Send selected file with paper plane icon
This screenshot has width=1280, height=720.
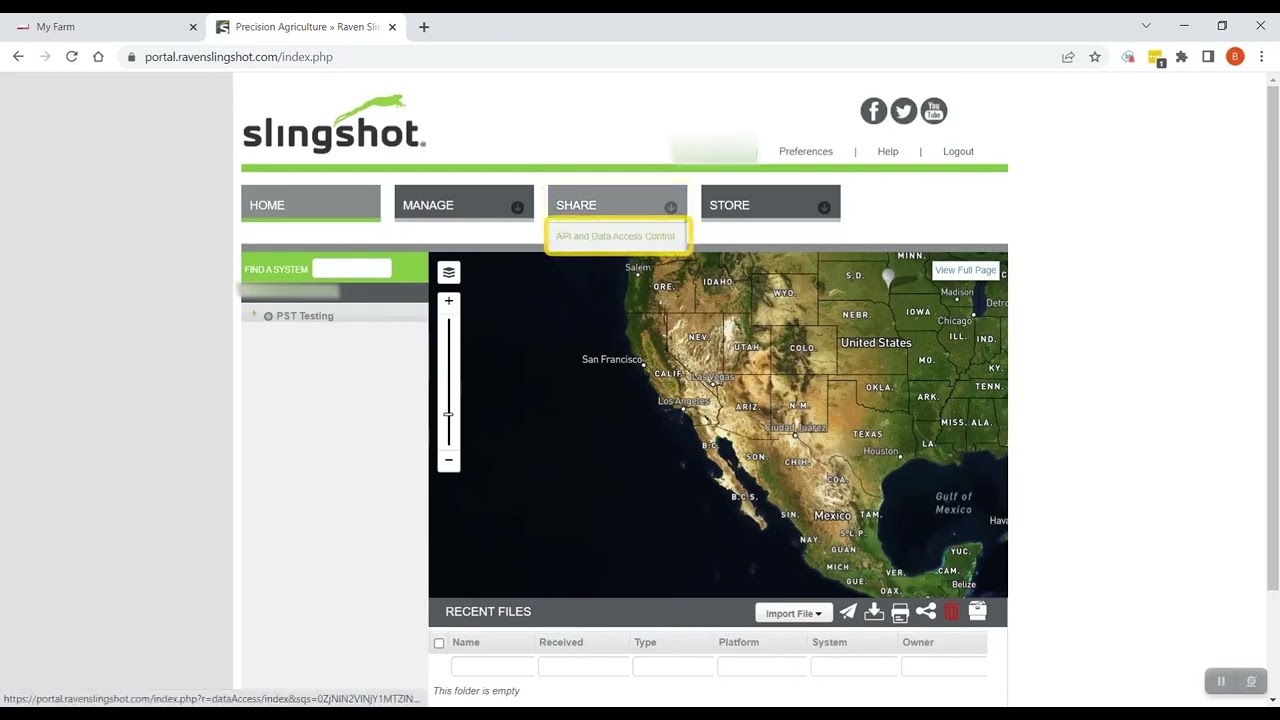(x=848, y=612)
